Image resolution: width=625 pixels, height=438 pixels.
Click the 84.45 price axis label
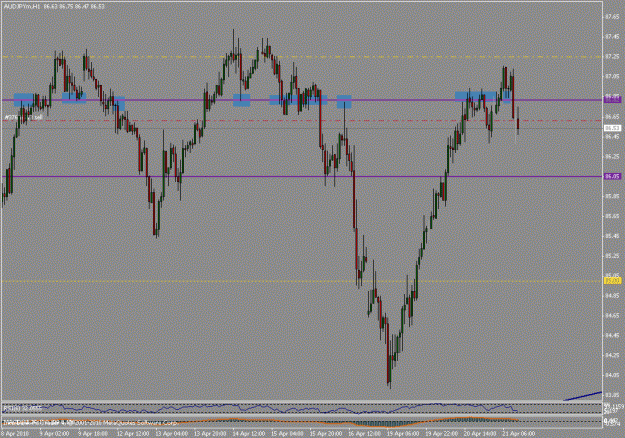click(612, 335)
